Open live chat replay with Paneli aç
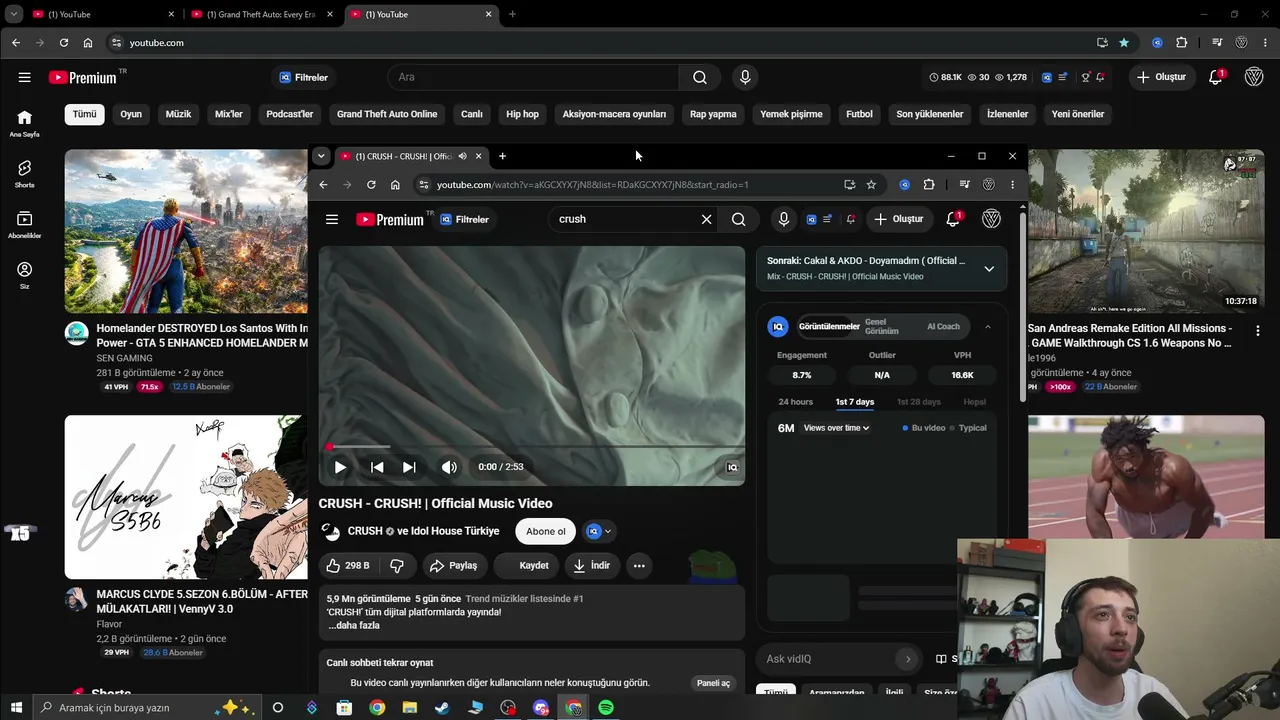 (714, 683)
